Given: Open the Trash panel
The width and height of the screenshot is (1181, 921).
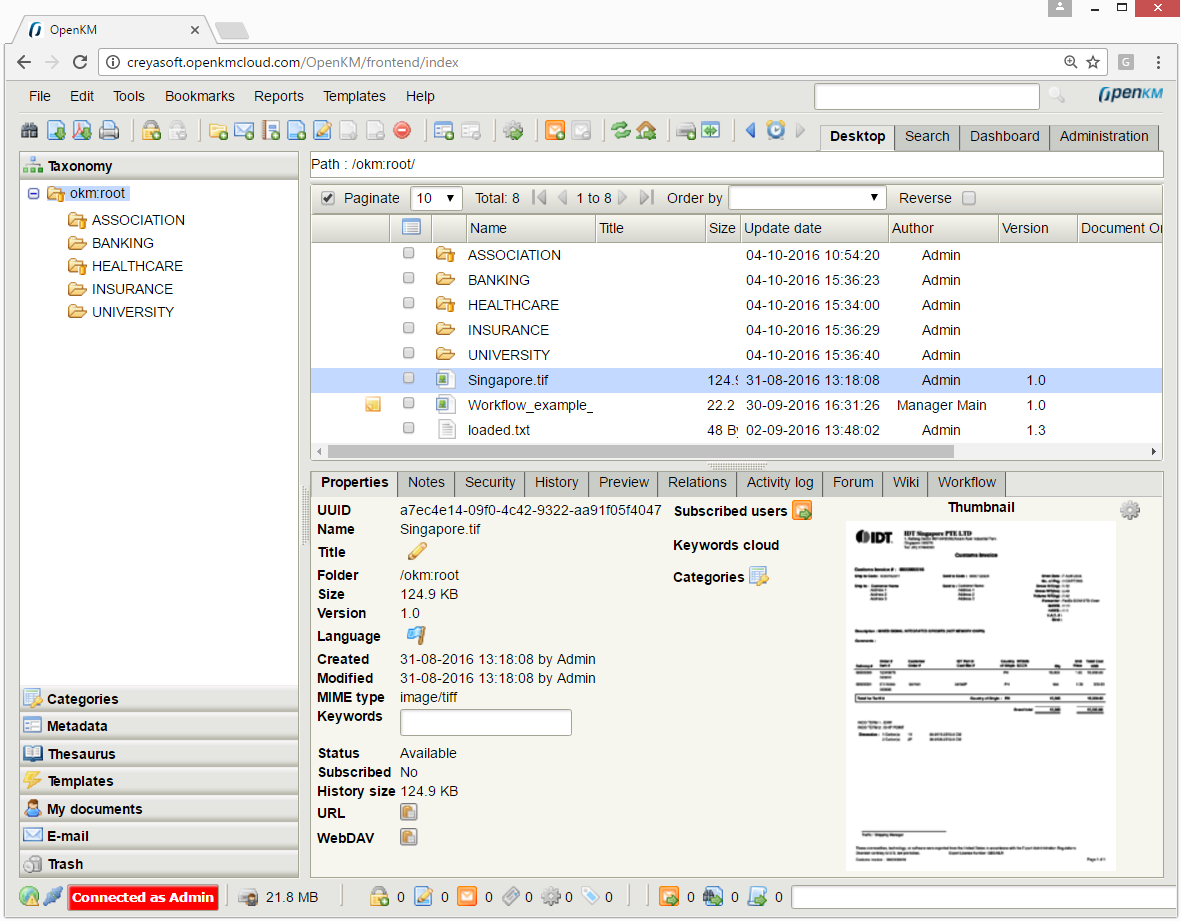Looking at the screenshot, I should pyautogui.click(x=65, y=863).
